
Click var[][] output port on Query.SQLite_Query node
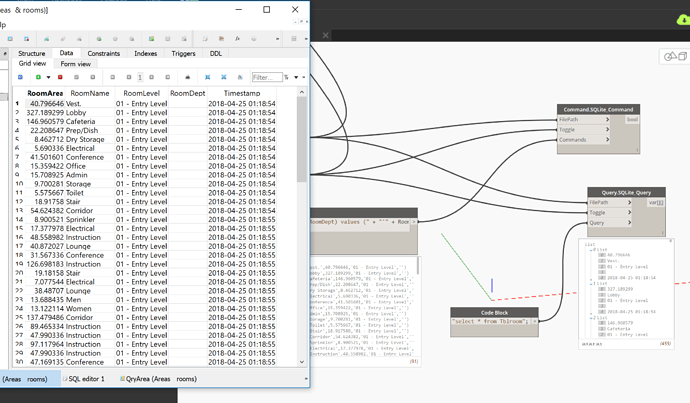(x=656, y=202)
